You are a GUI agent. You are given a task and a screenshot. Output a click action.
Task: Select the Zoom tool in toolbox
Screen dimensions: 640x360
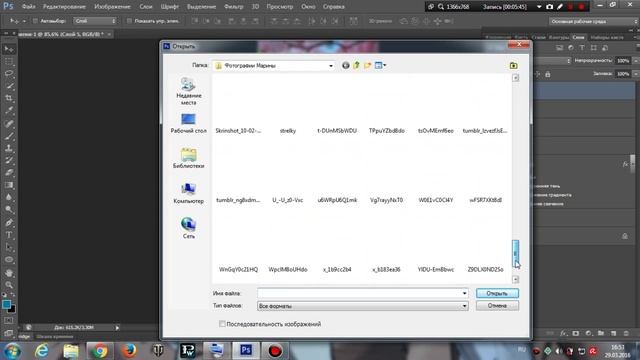point(9,284)
